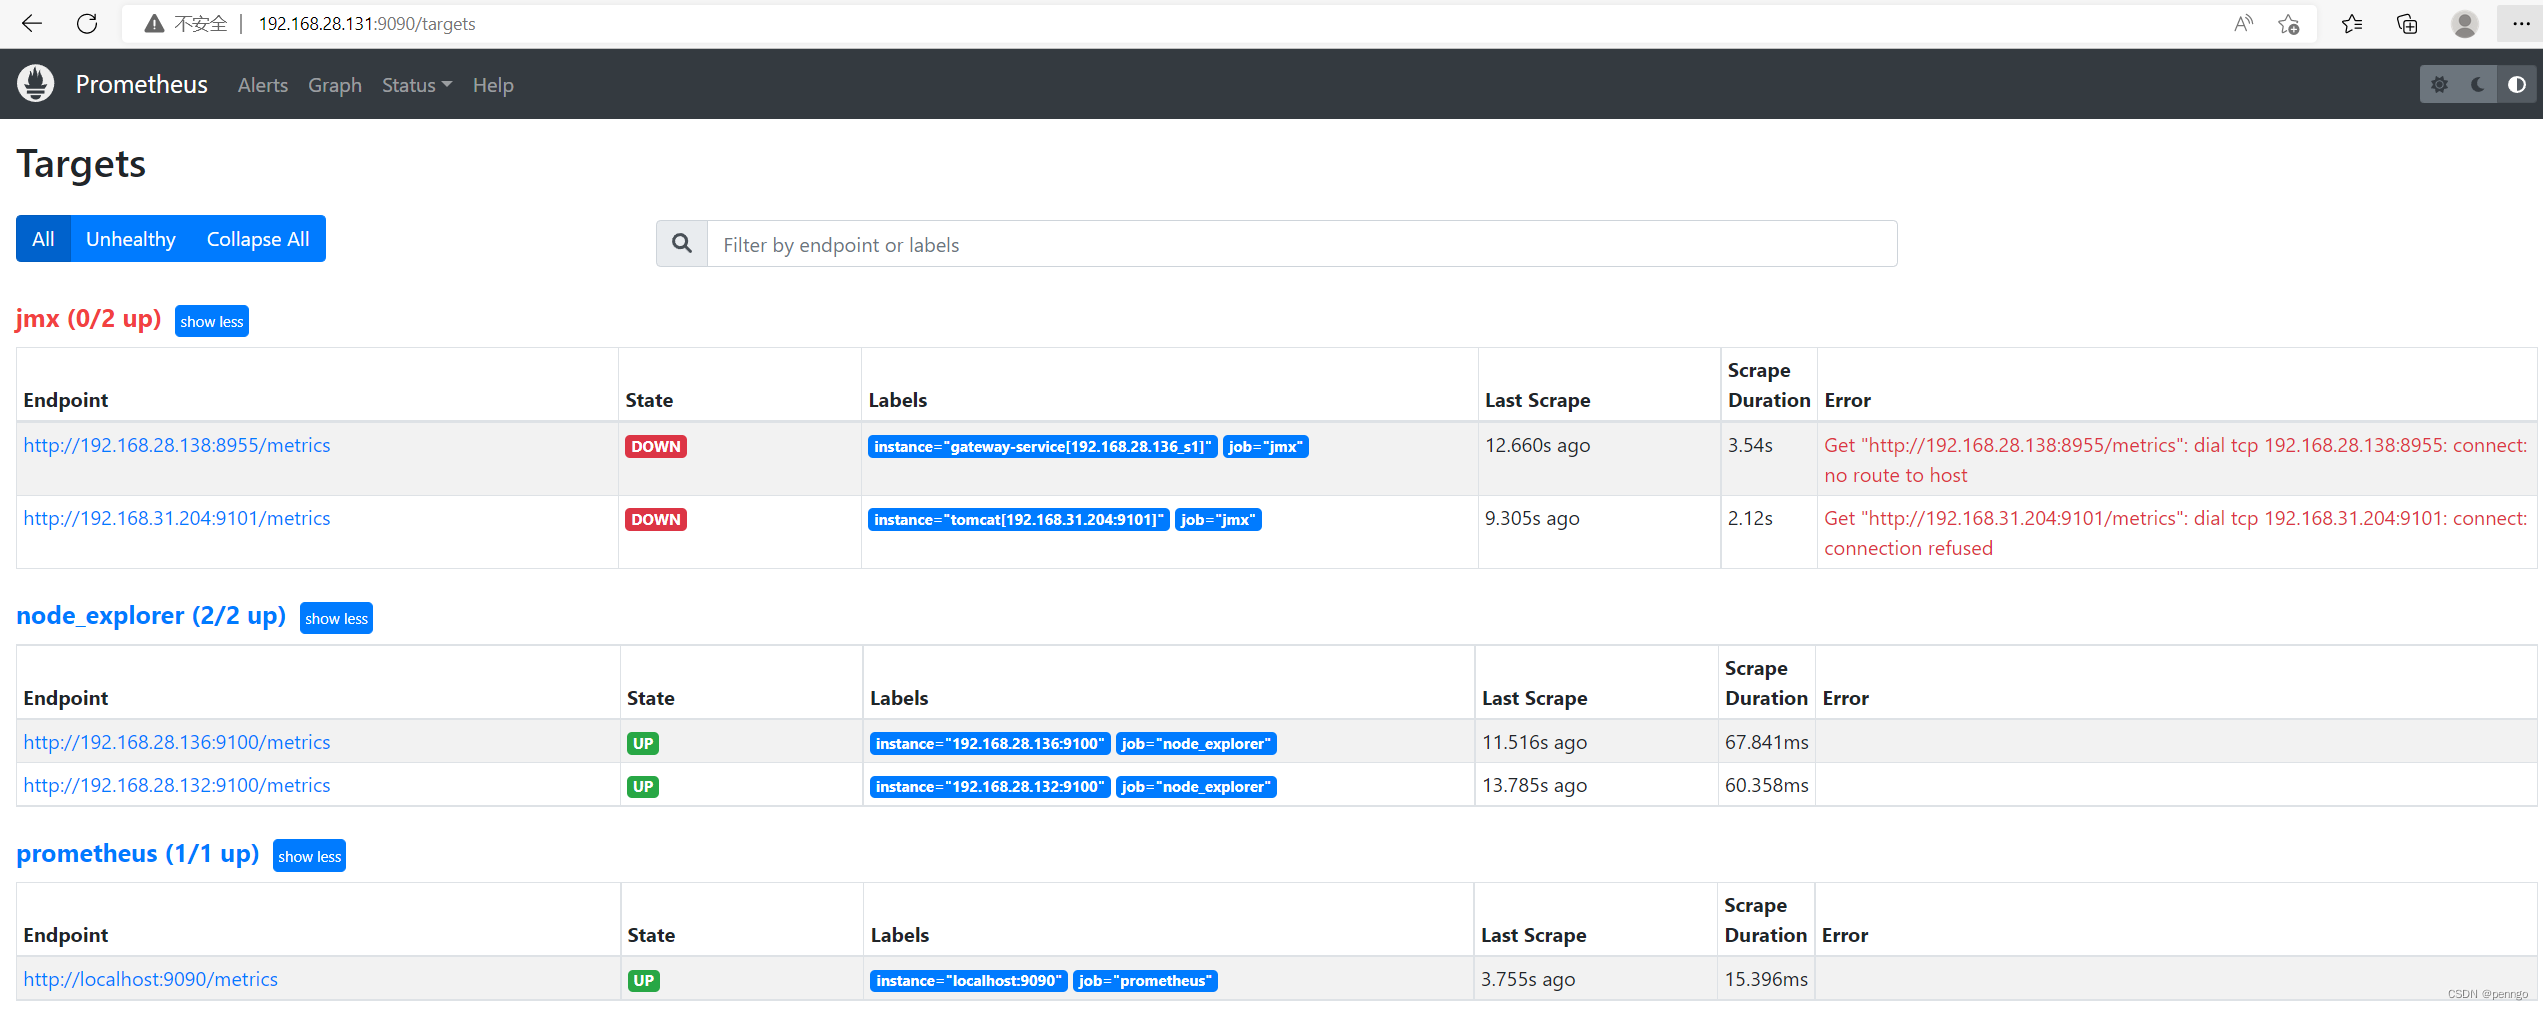Viewport: 2543px width, 1010px height.
Task: Select the All targets filter
Action: point(43,239)
